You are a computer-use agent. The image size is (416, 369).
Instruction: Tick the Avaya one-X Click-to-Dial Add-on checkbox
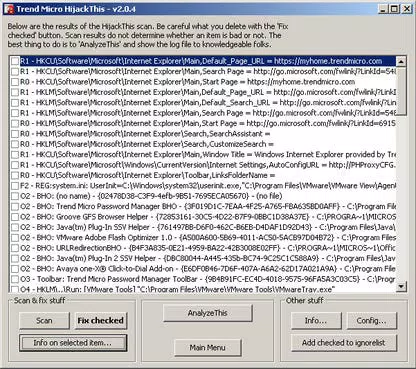pos(15,269)
